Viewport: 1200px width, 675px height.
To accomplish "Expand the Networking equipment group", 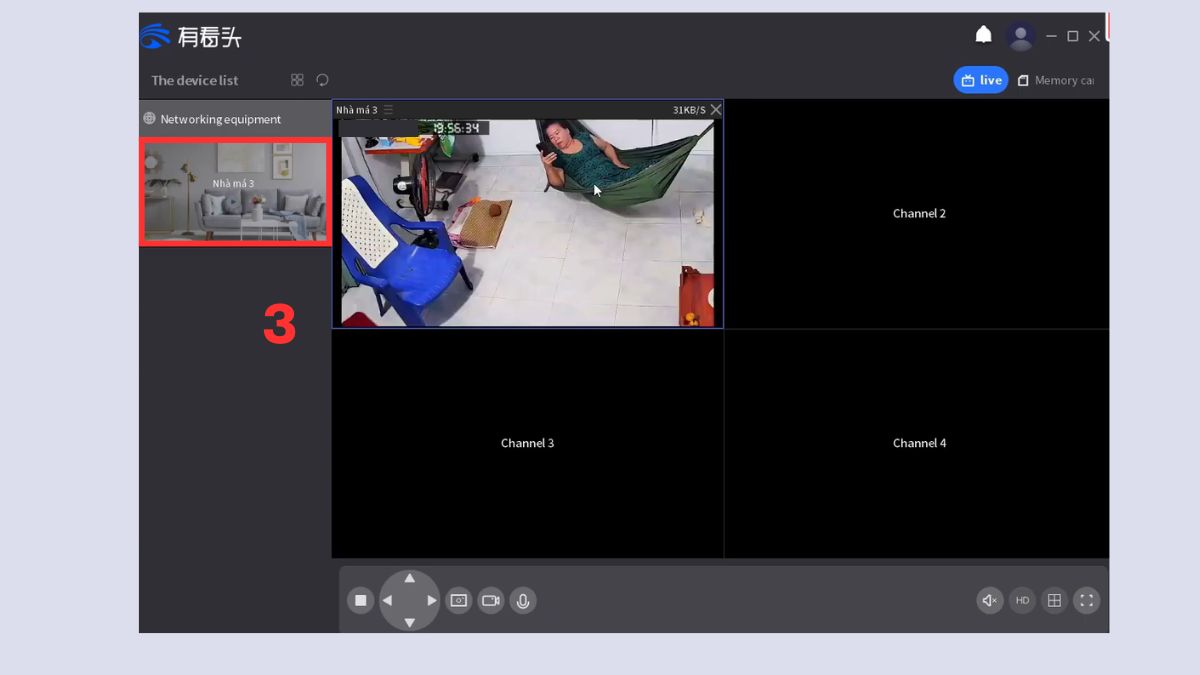I will click(x=212, y=119).
